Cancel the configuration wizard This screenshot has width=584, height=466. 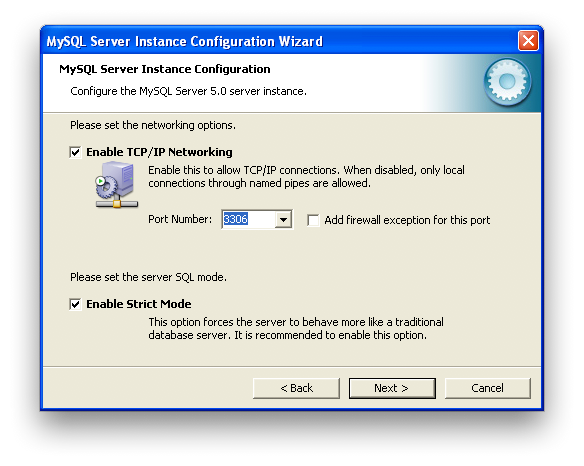coord(488,388)
